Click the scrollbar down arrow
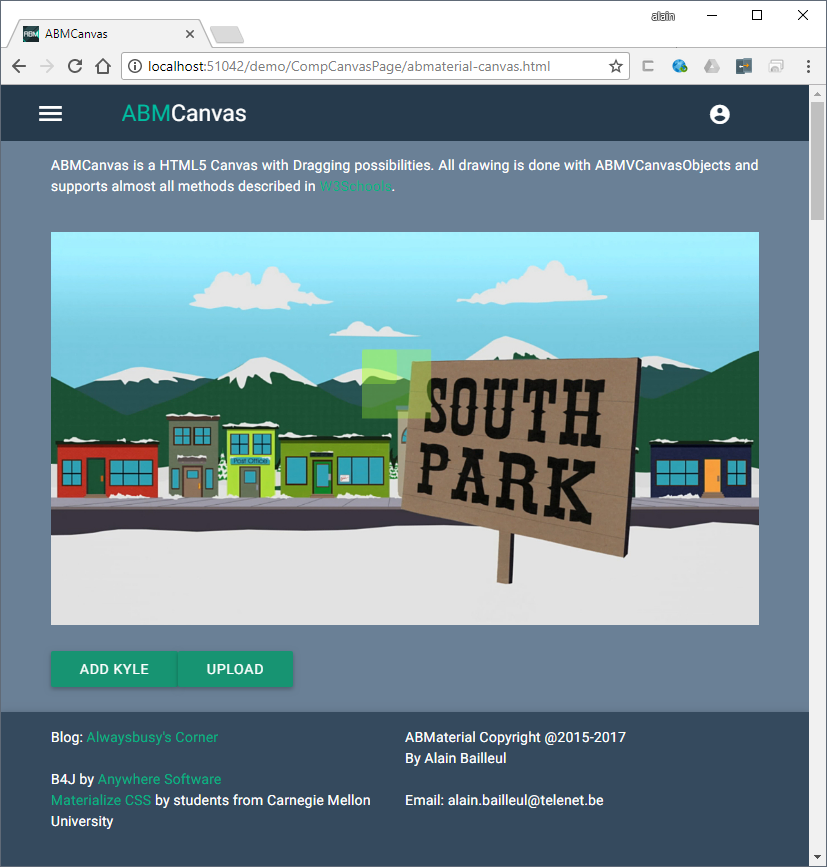This screenshot has height=867, width=827. click(x=817, y=856)
